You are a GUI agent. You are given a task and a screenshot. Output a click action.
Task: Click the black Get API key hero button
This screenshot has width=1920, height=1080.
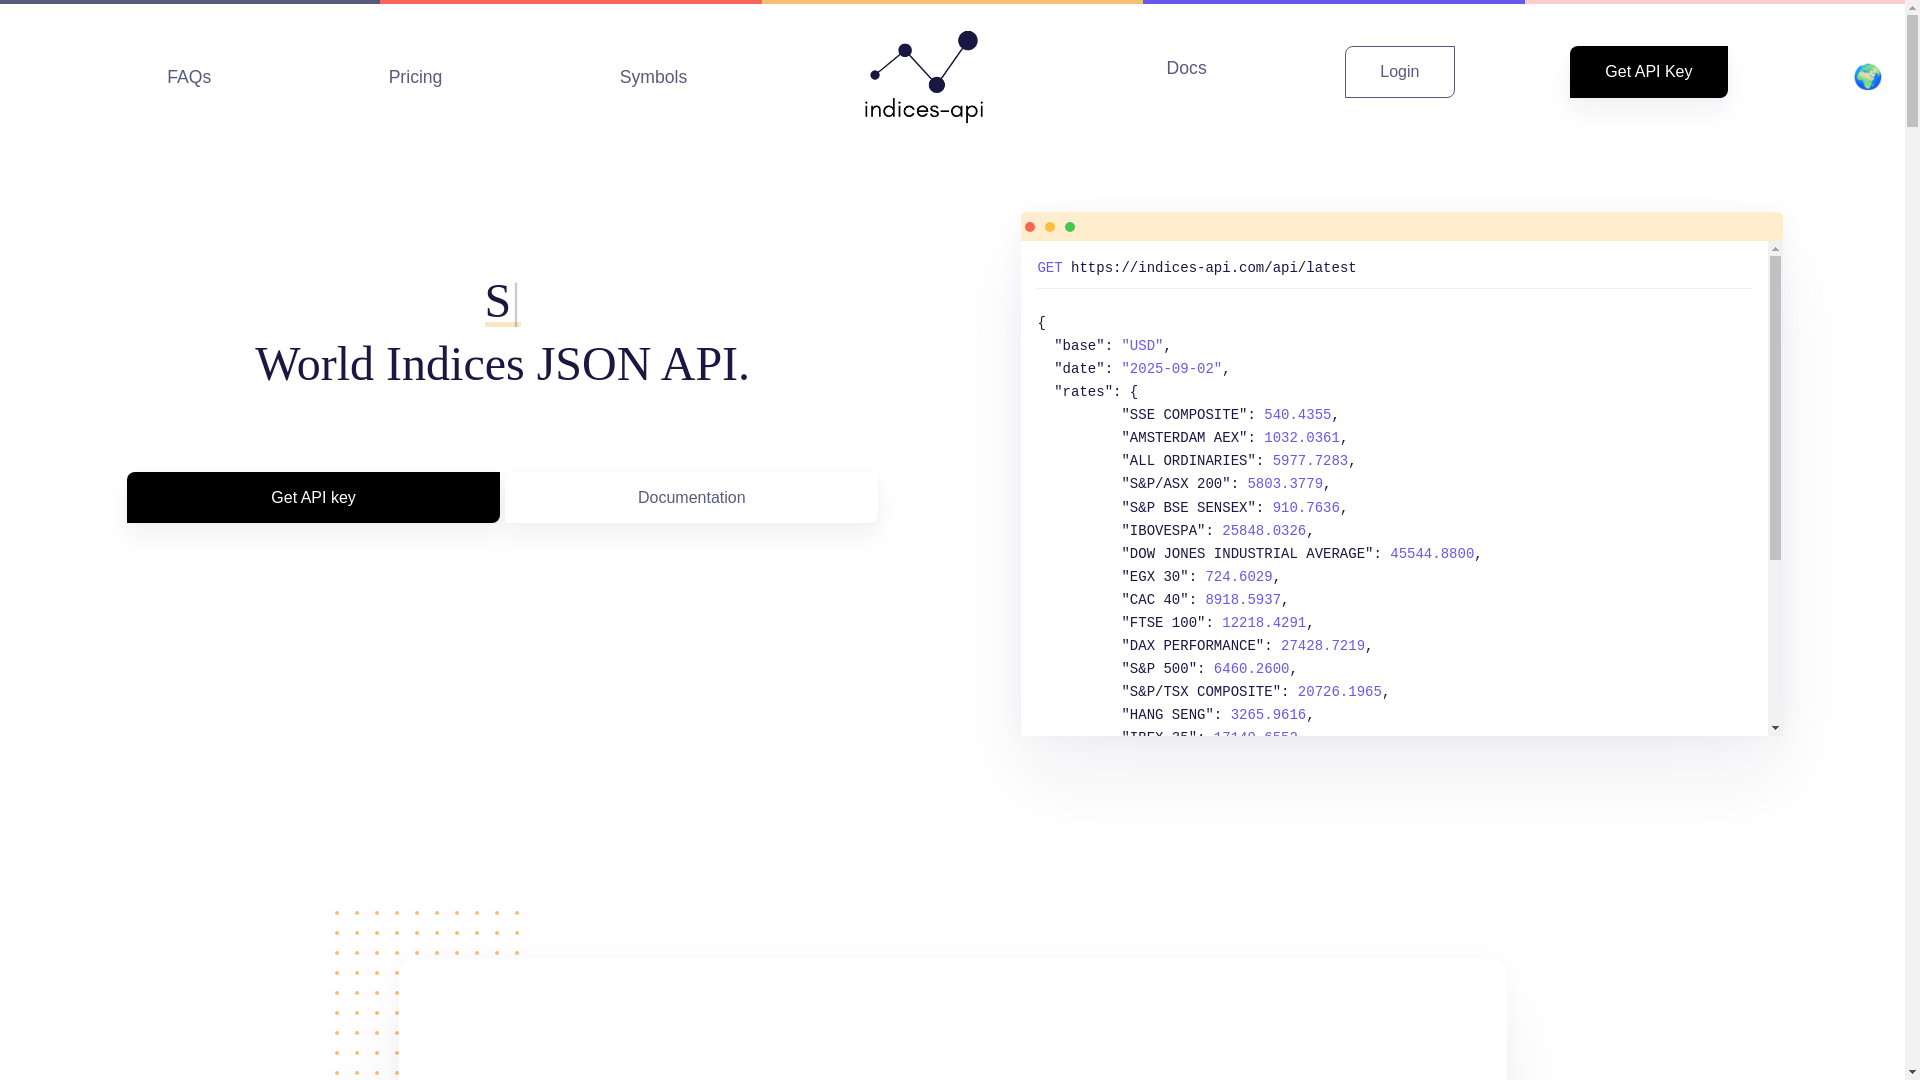tap(313, 497)
